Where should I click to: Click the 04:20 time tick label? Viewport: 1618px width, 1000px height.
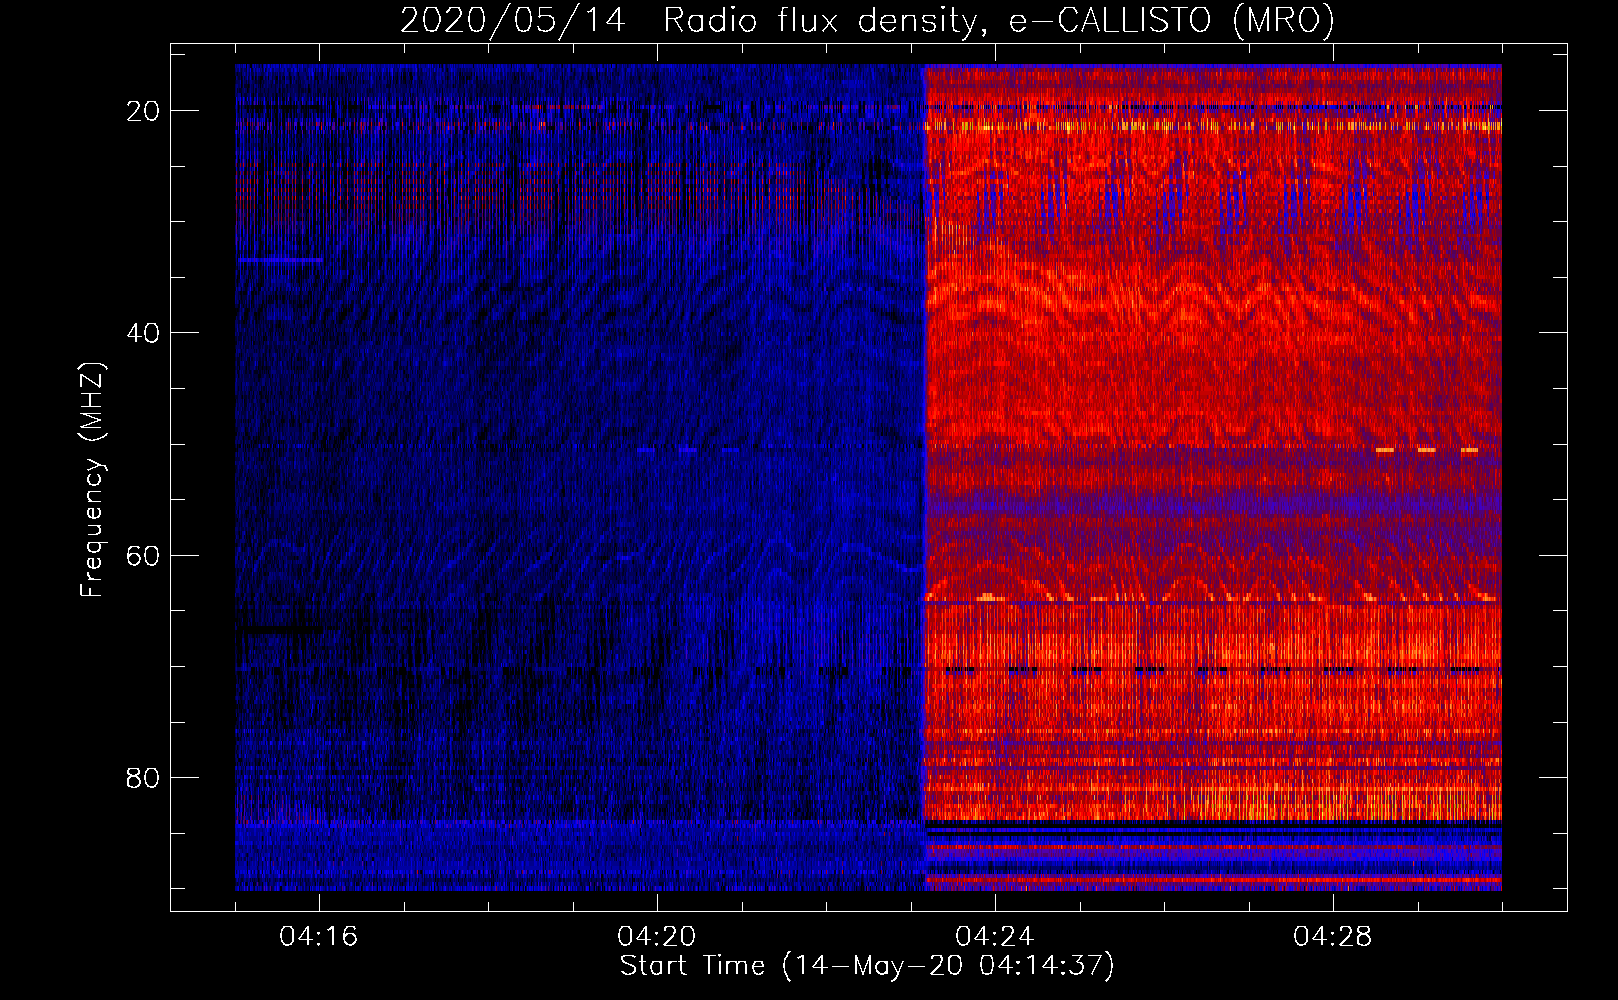[657, 937]
